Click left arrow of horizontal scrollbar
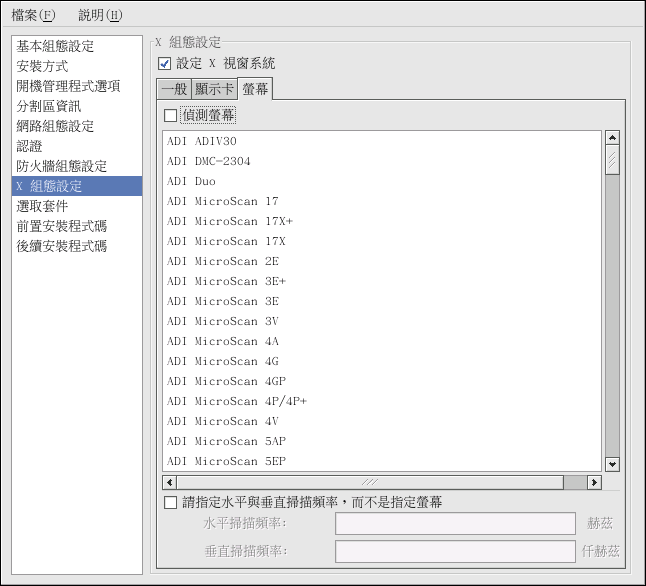Image resolution: width=646 pixels, height=586 pixels. 170,482
